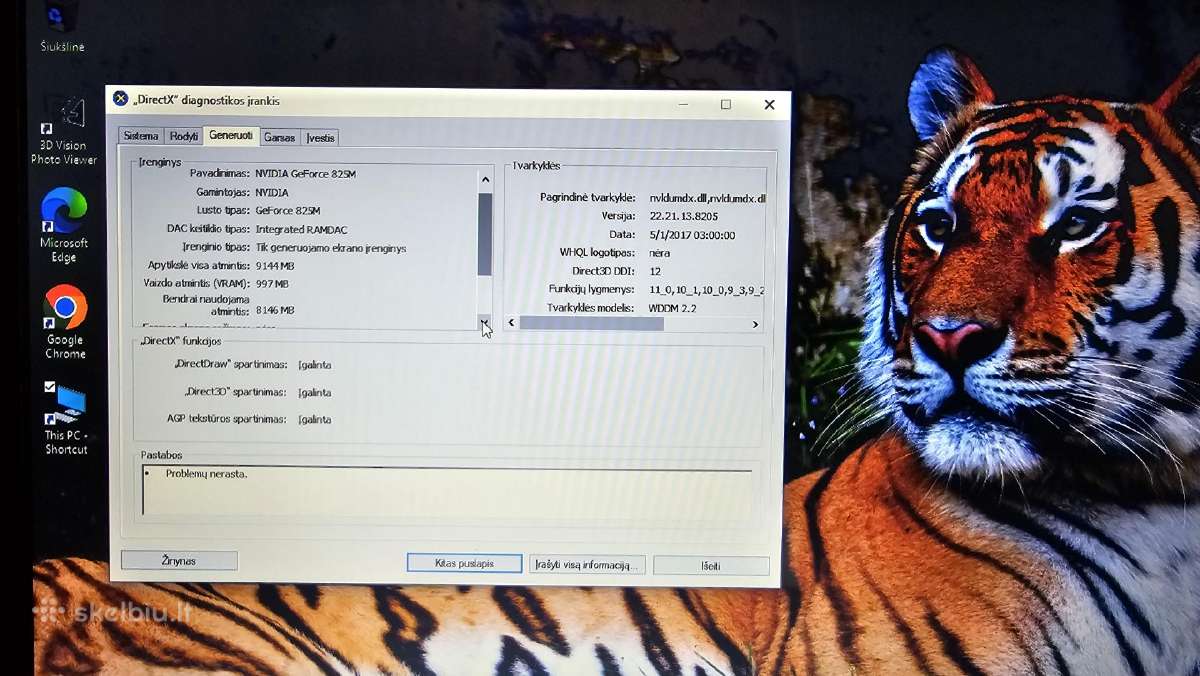Click the Integrated RAMDAC value

tap(301, 229)
